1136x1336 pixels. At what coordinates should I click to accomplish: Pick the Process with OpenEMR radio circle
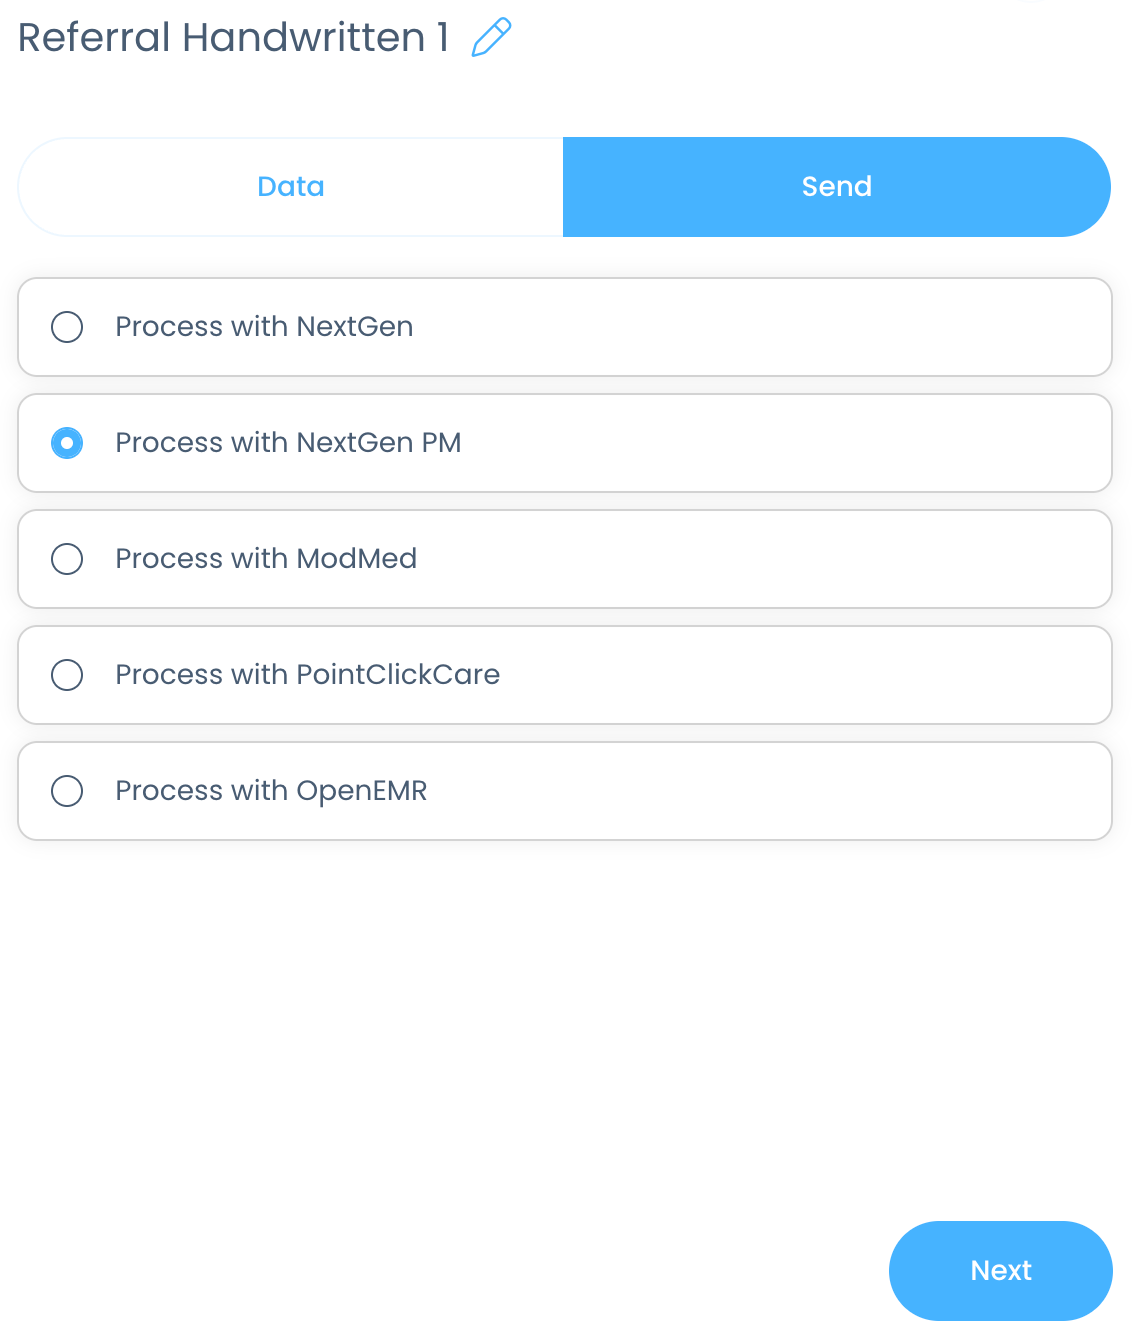pos(67,791)
